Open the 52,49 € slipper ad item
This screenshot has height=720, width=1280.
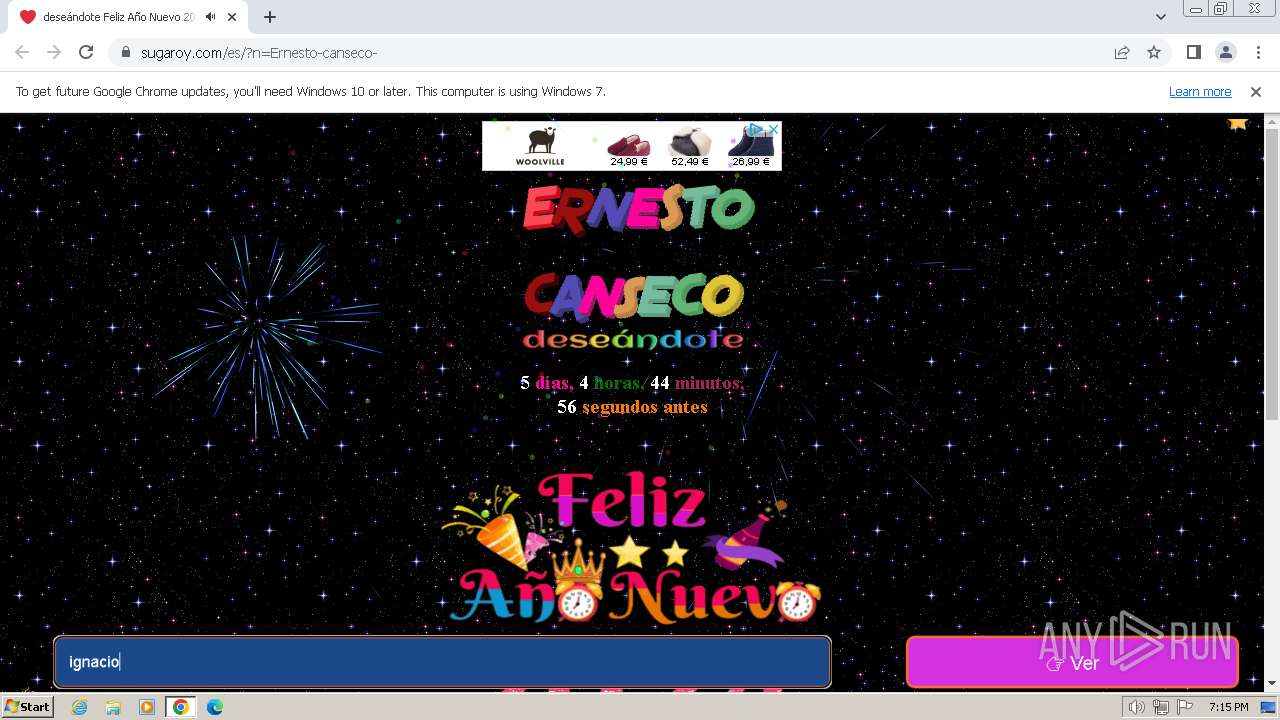point(690,146)
